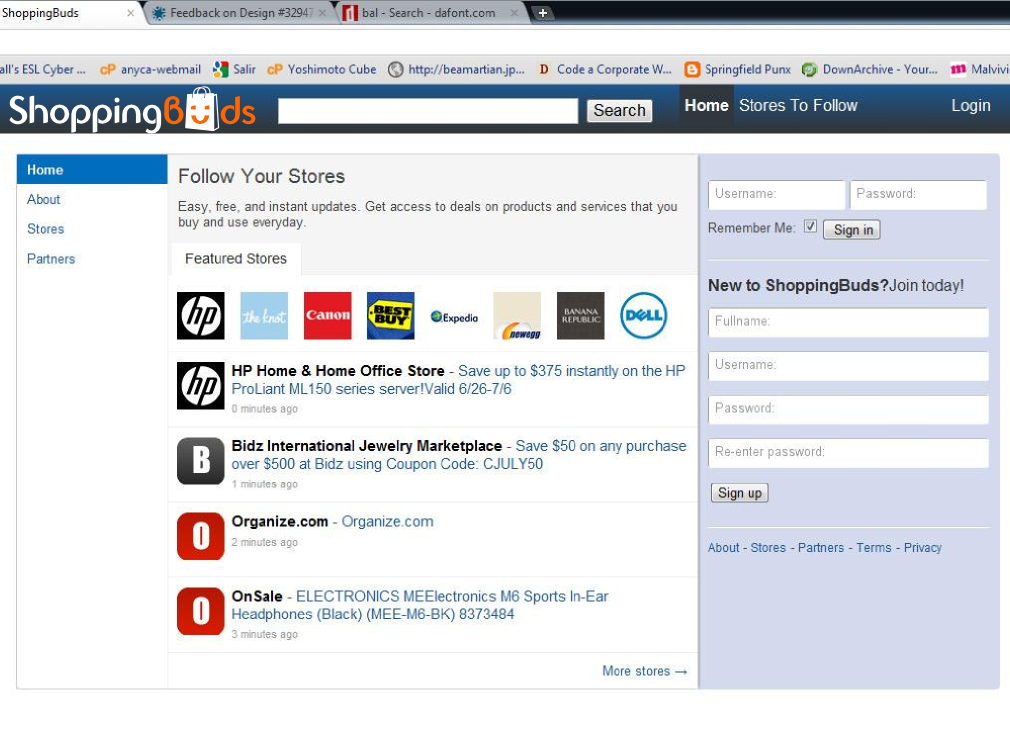
Task: Open the Dell store logo
Action: (643, 316)
